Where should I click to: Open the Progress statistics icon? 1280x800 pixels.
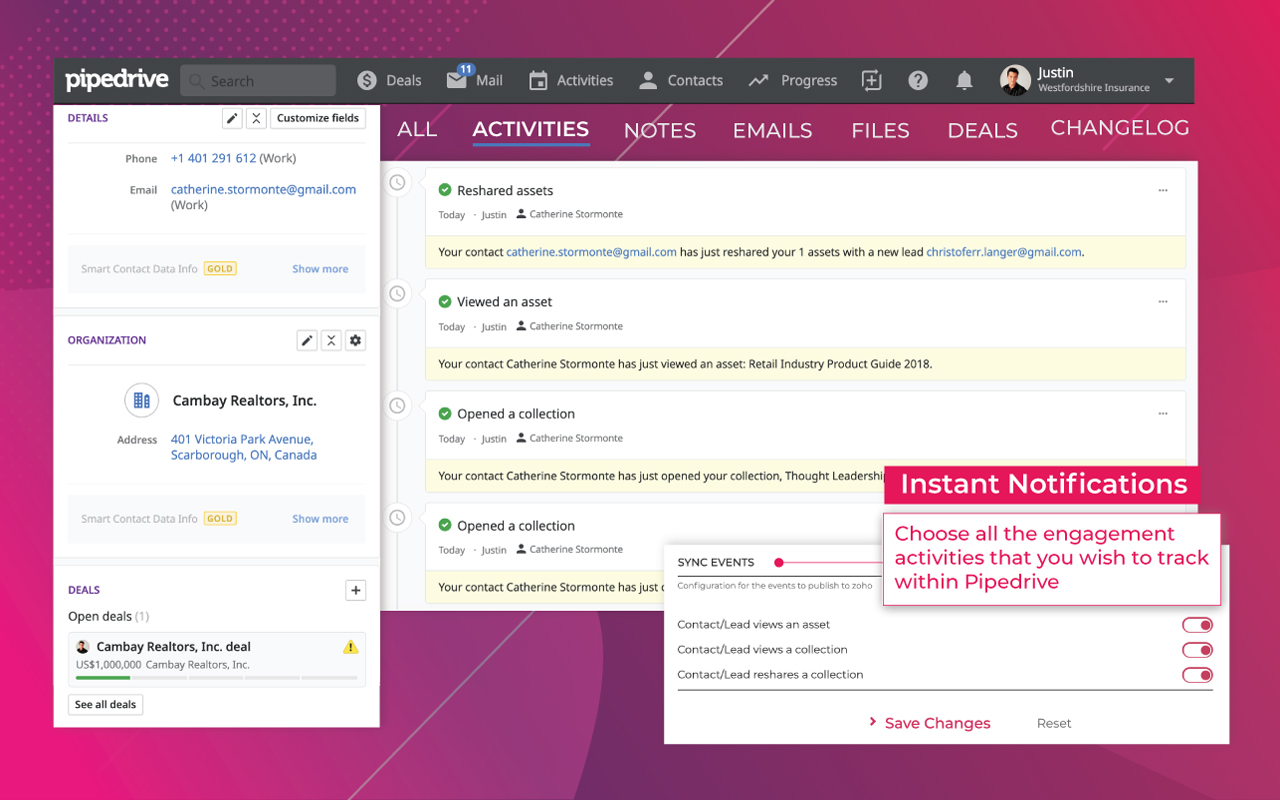[x=758, y=80]
